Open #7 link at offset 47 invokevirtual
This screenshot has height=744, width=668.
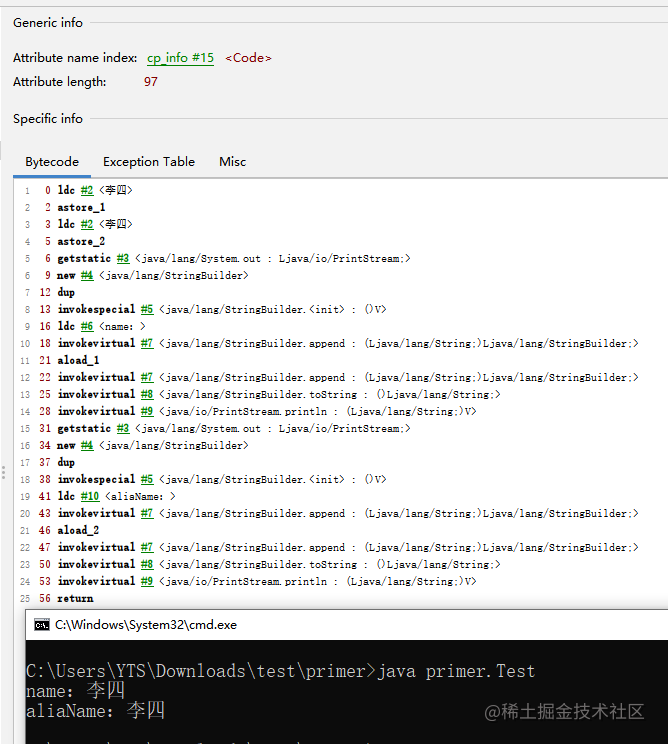pyautogui.click(x=147, y=548)
